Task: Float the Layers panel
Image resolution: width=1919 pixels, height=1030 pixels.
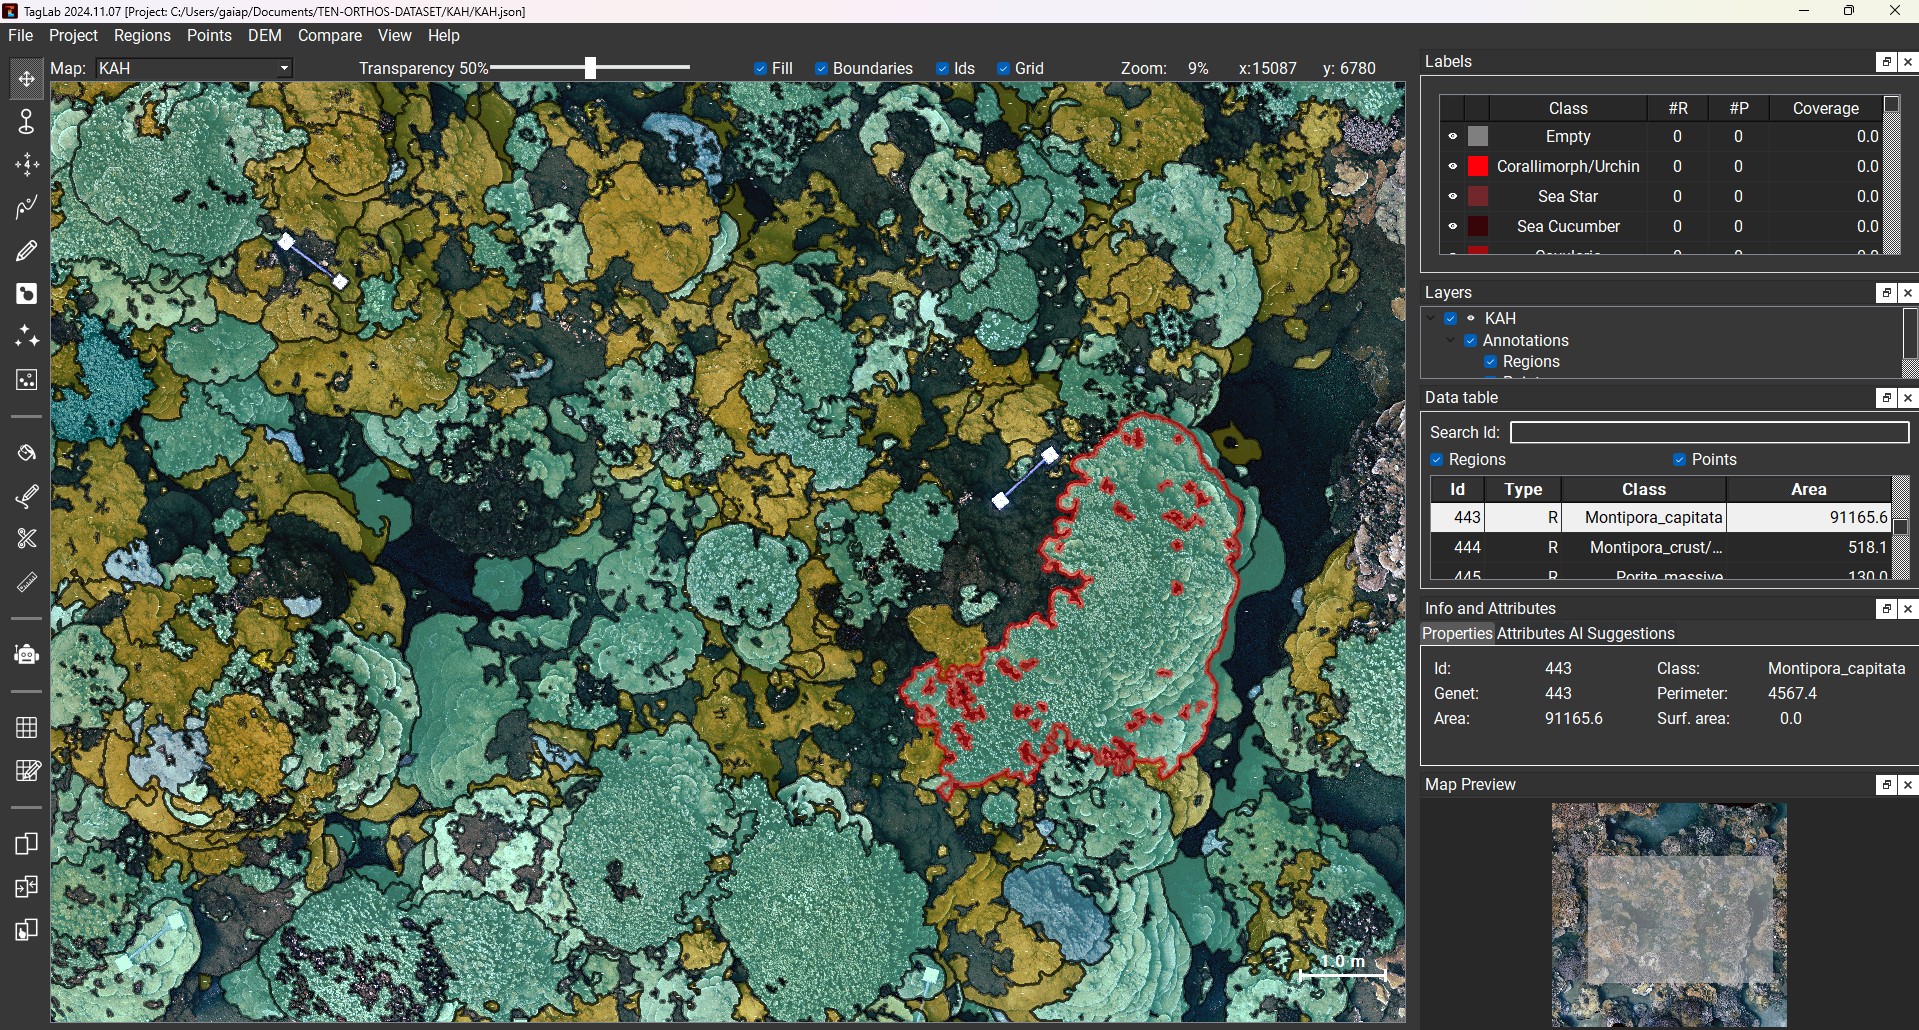Action: pyautogui.click(x=1886, y=293)
